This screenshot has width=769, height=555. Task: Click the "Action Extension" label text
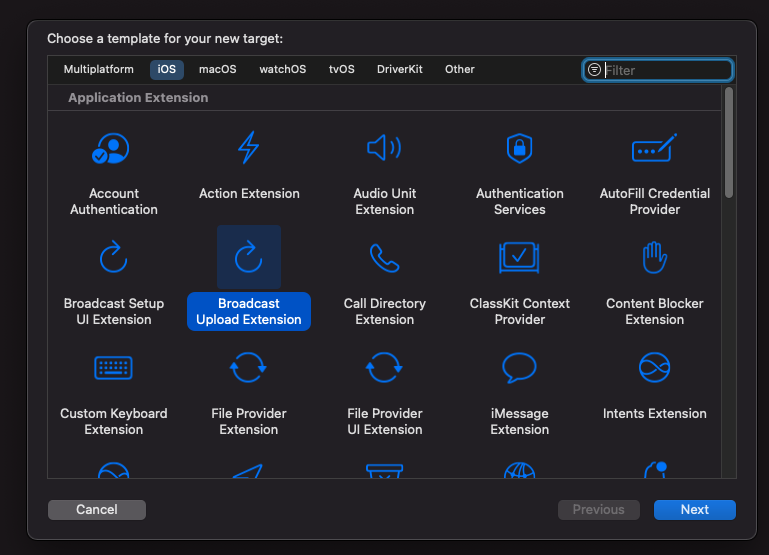click(x=249, y=194)
